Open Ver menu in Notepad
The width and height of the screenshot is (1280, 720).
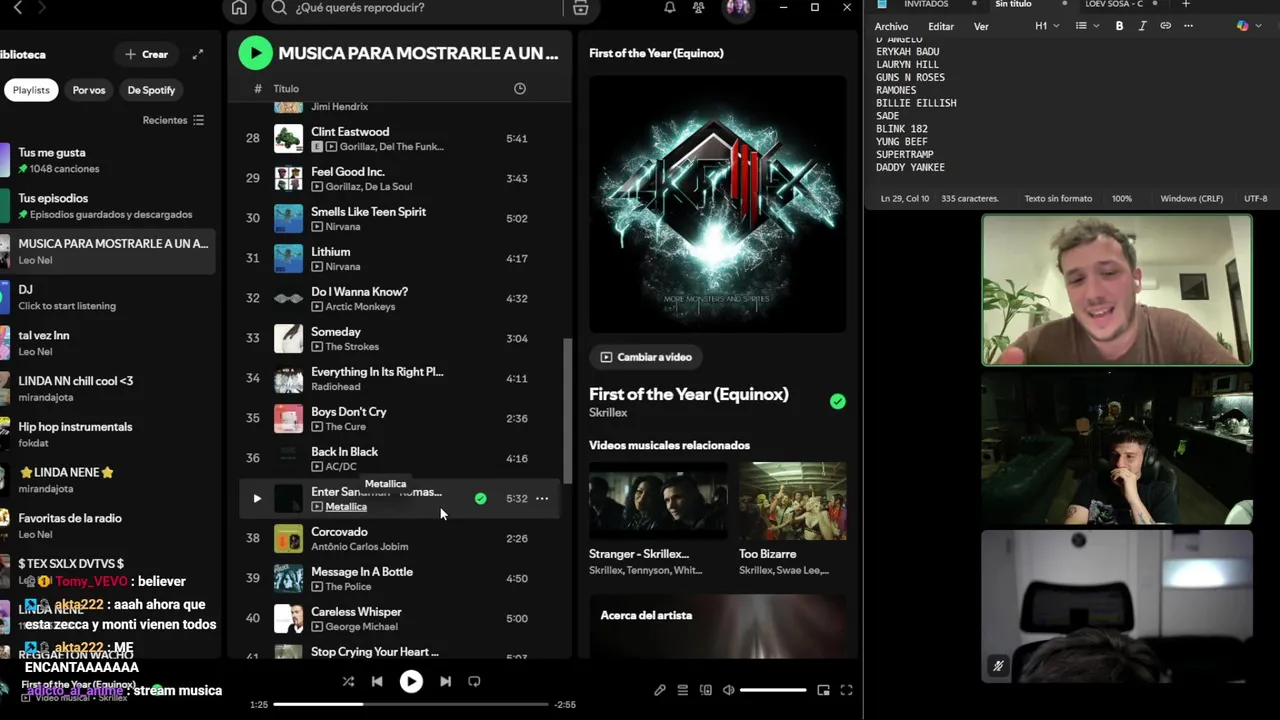[x=981, y=27]
